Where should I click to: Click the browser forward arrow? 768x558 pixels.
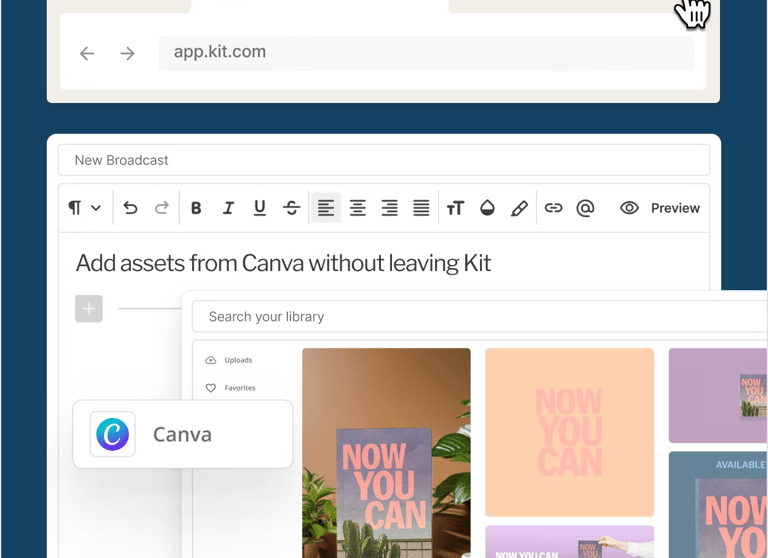(127, 53)
